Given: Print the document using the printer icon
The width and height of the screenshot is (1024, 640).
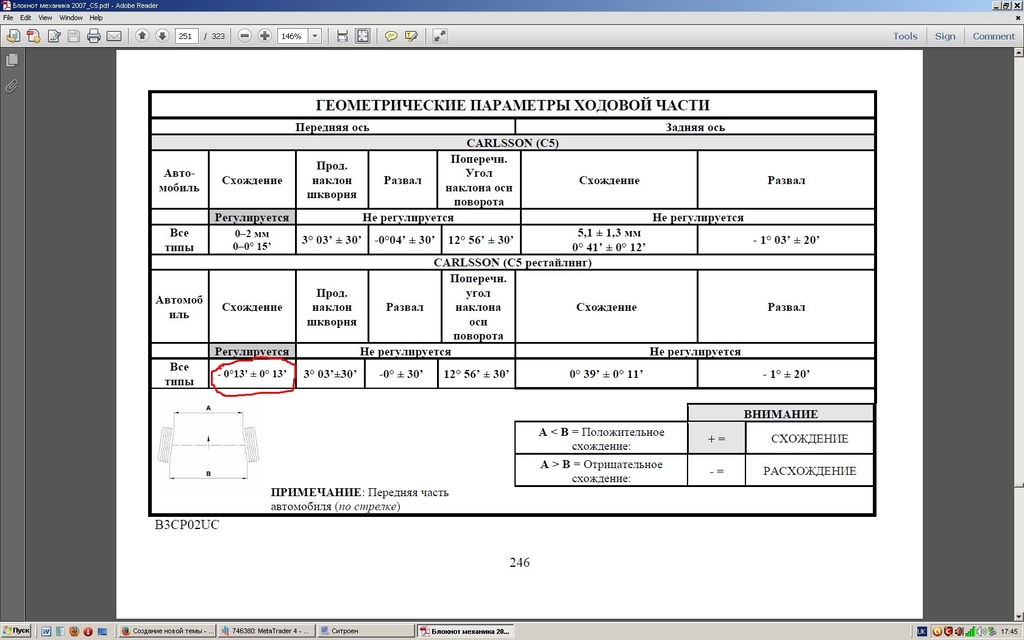Looking at the screenshot, I should pos(94,36).
